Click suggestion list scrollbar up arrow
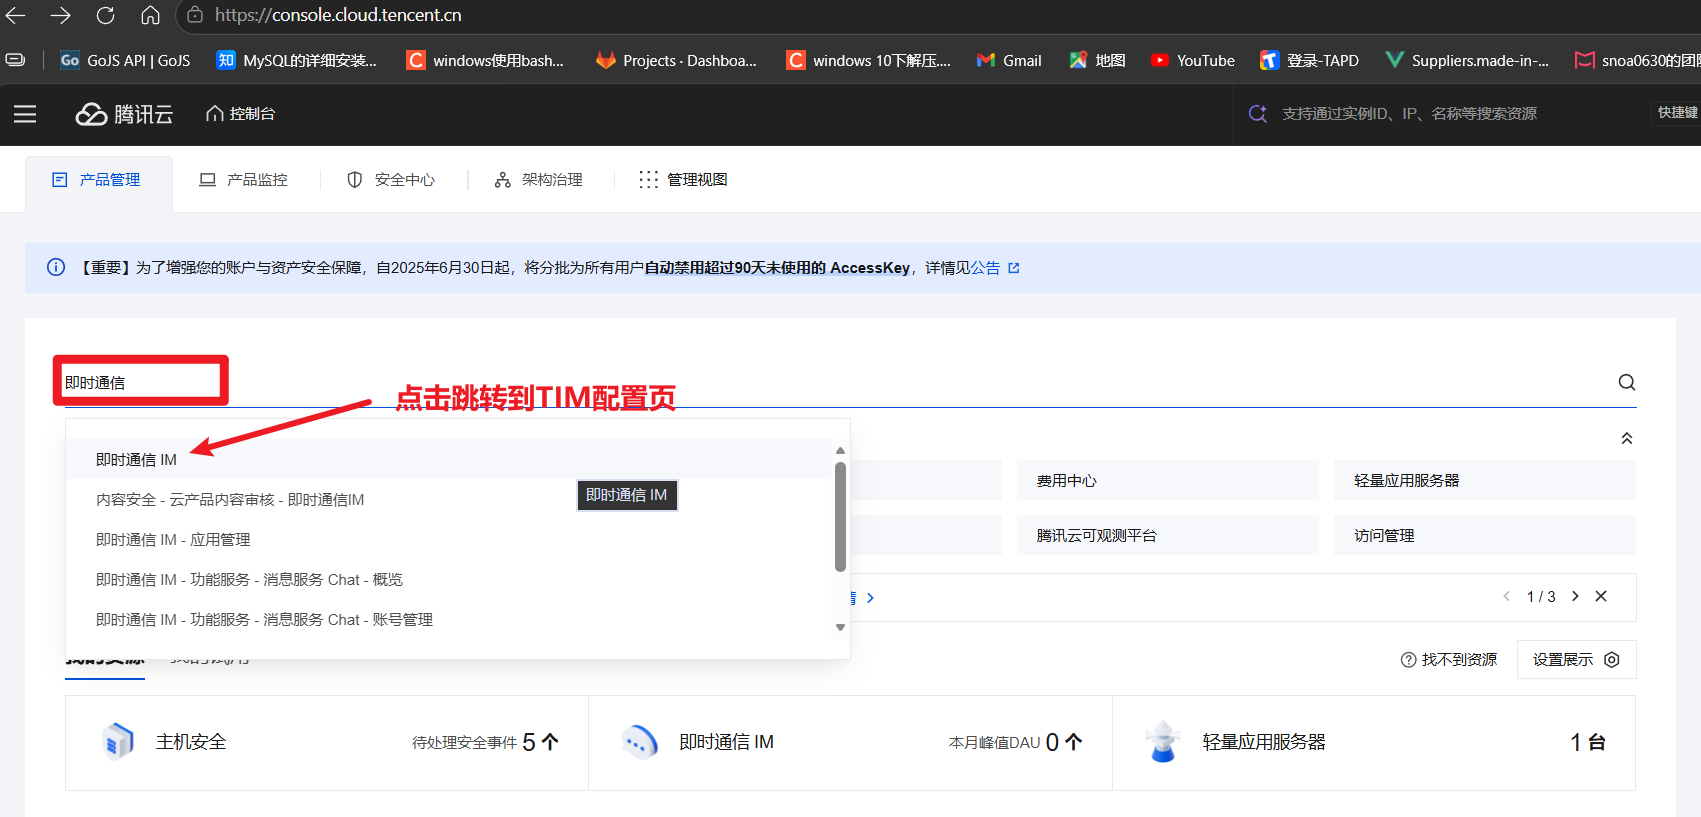 [840, 450]
